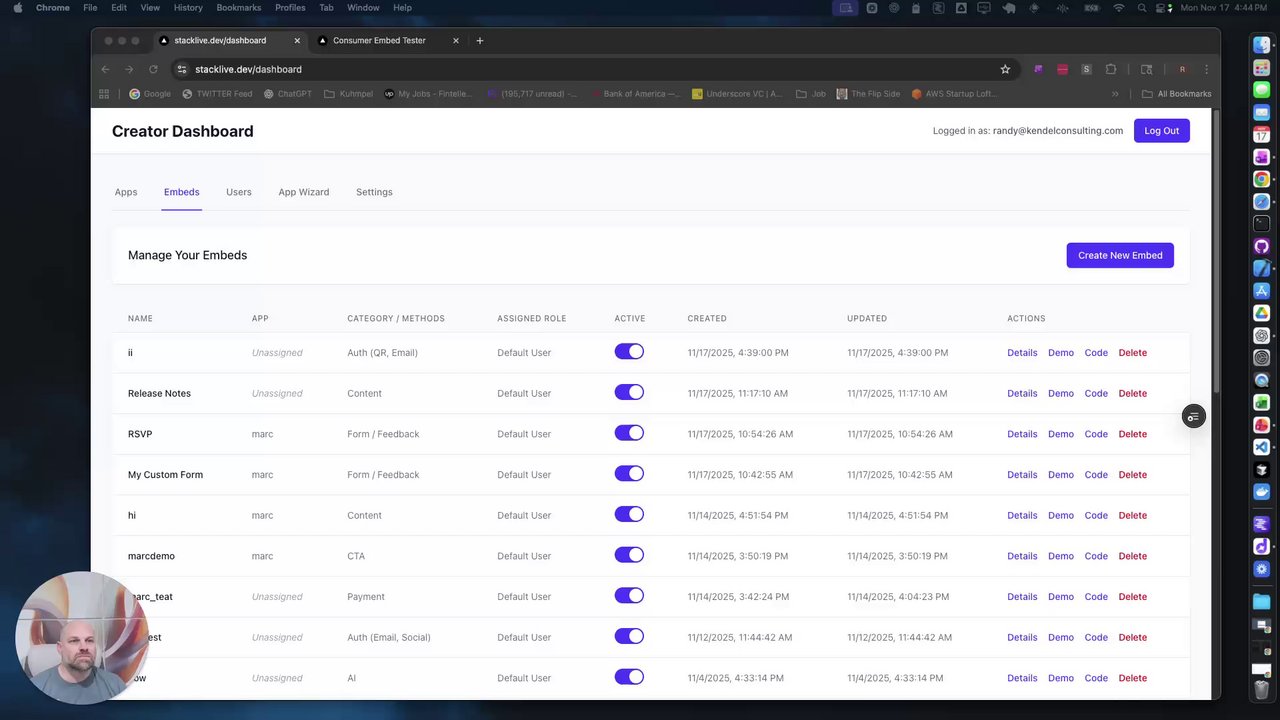
Task: Open a new browser tab
Action: pyautogui.click(x=480, y=41)
